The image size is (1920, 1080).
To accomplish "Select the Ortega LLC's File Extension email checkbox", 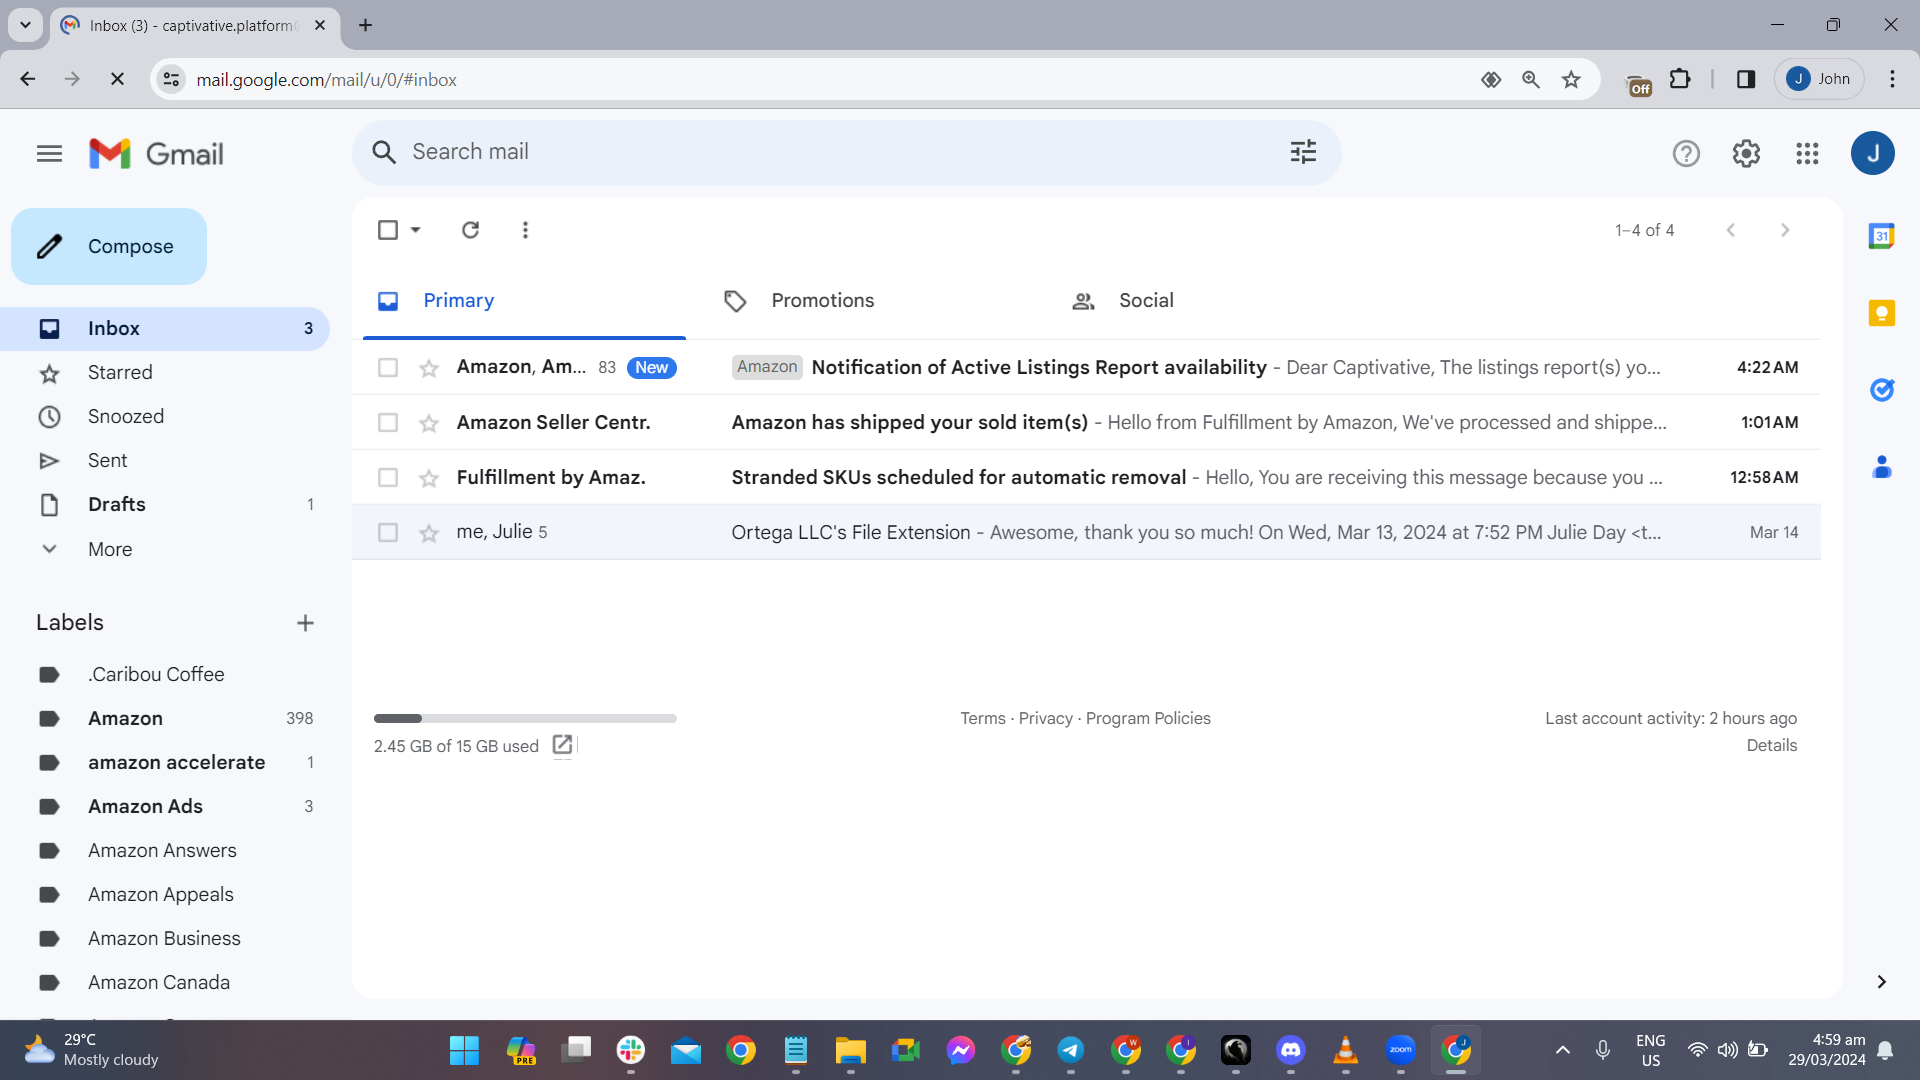I will 388,533.
